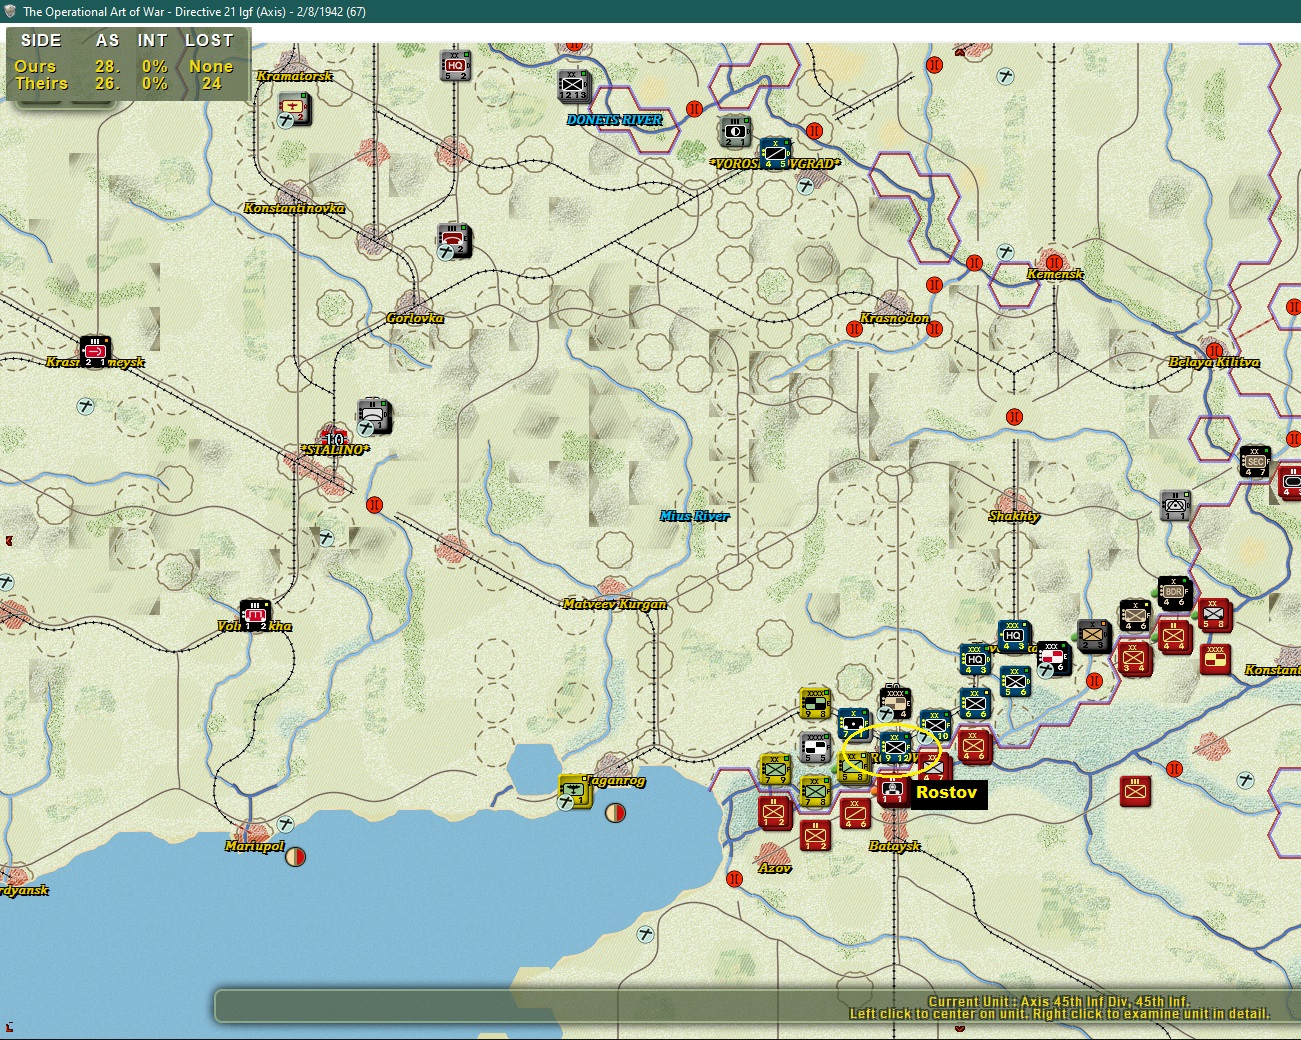This screenshot has width=1301, height=1040.
Task: Click the Mariupol city label
Action: tap(255, 846)
